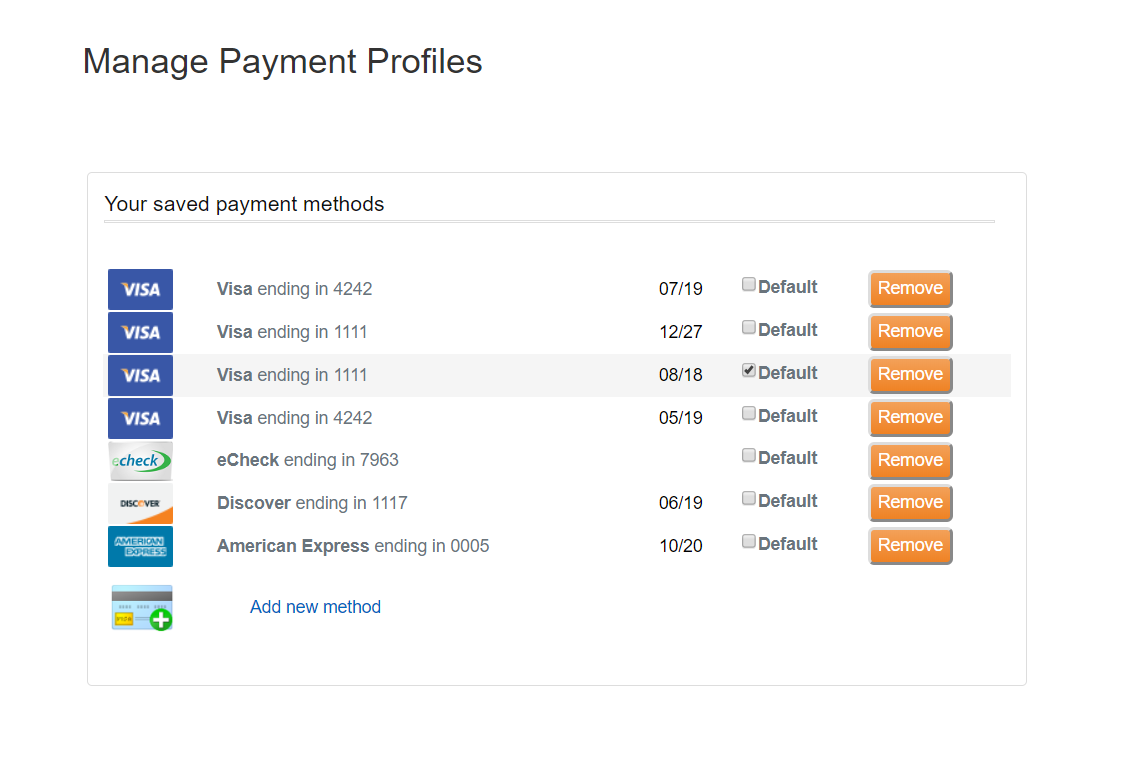
Task: Click the Visa logo expiring 05/19
Action: pyautogui.click(x=140, y=418)
